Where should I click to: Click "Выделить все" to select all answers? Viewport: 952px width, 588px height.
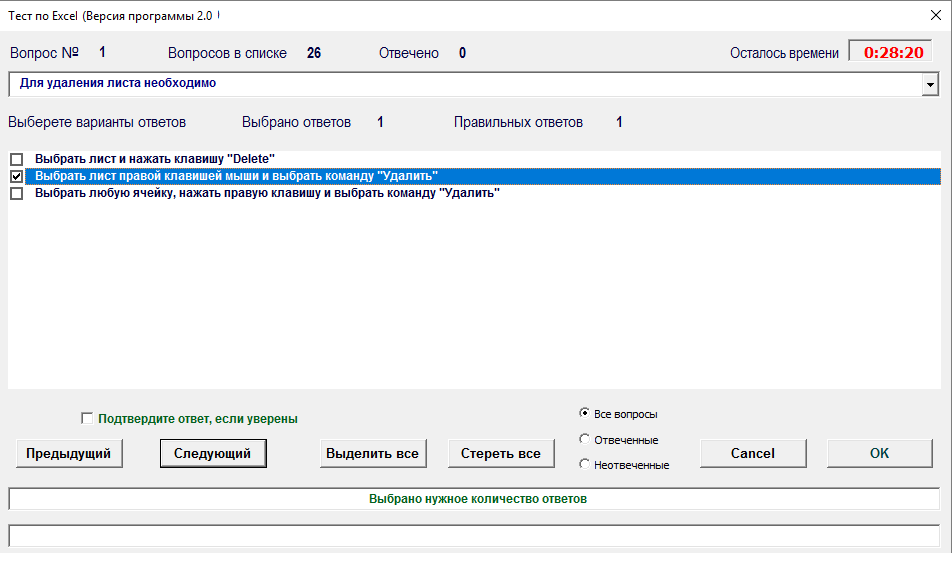[372, 453]
